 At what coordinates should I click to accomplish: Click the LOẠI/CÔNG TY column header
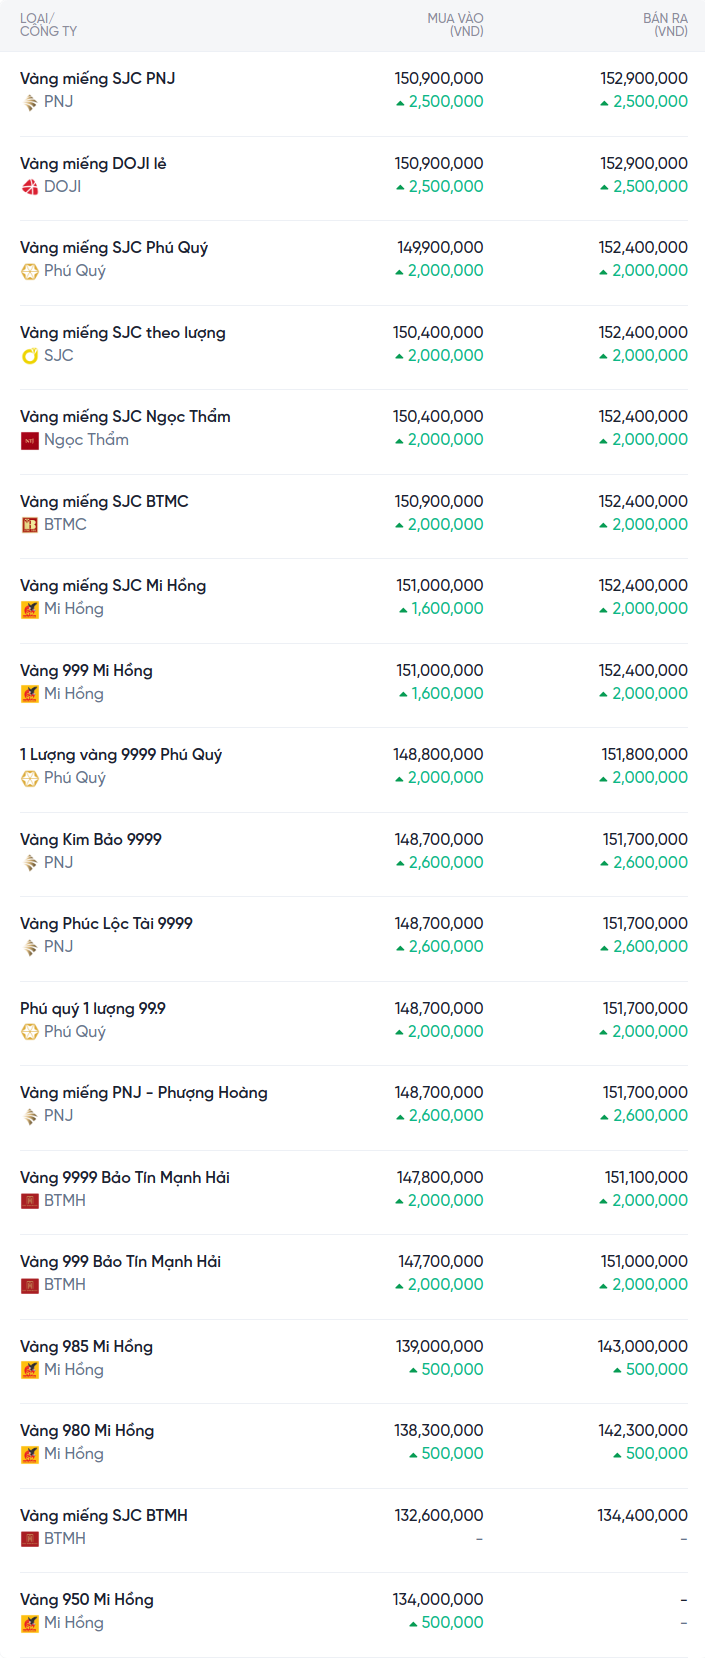click(48, 25)
